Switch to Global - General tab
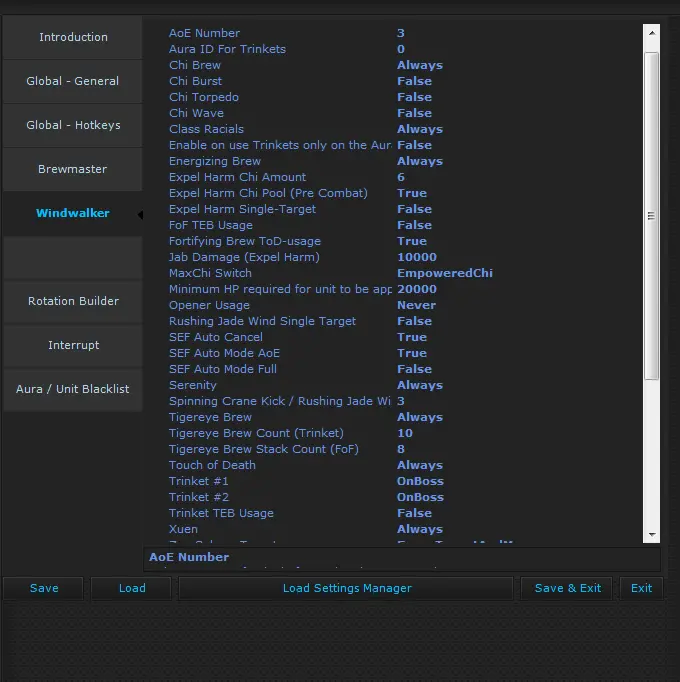 click(73, 81)
